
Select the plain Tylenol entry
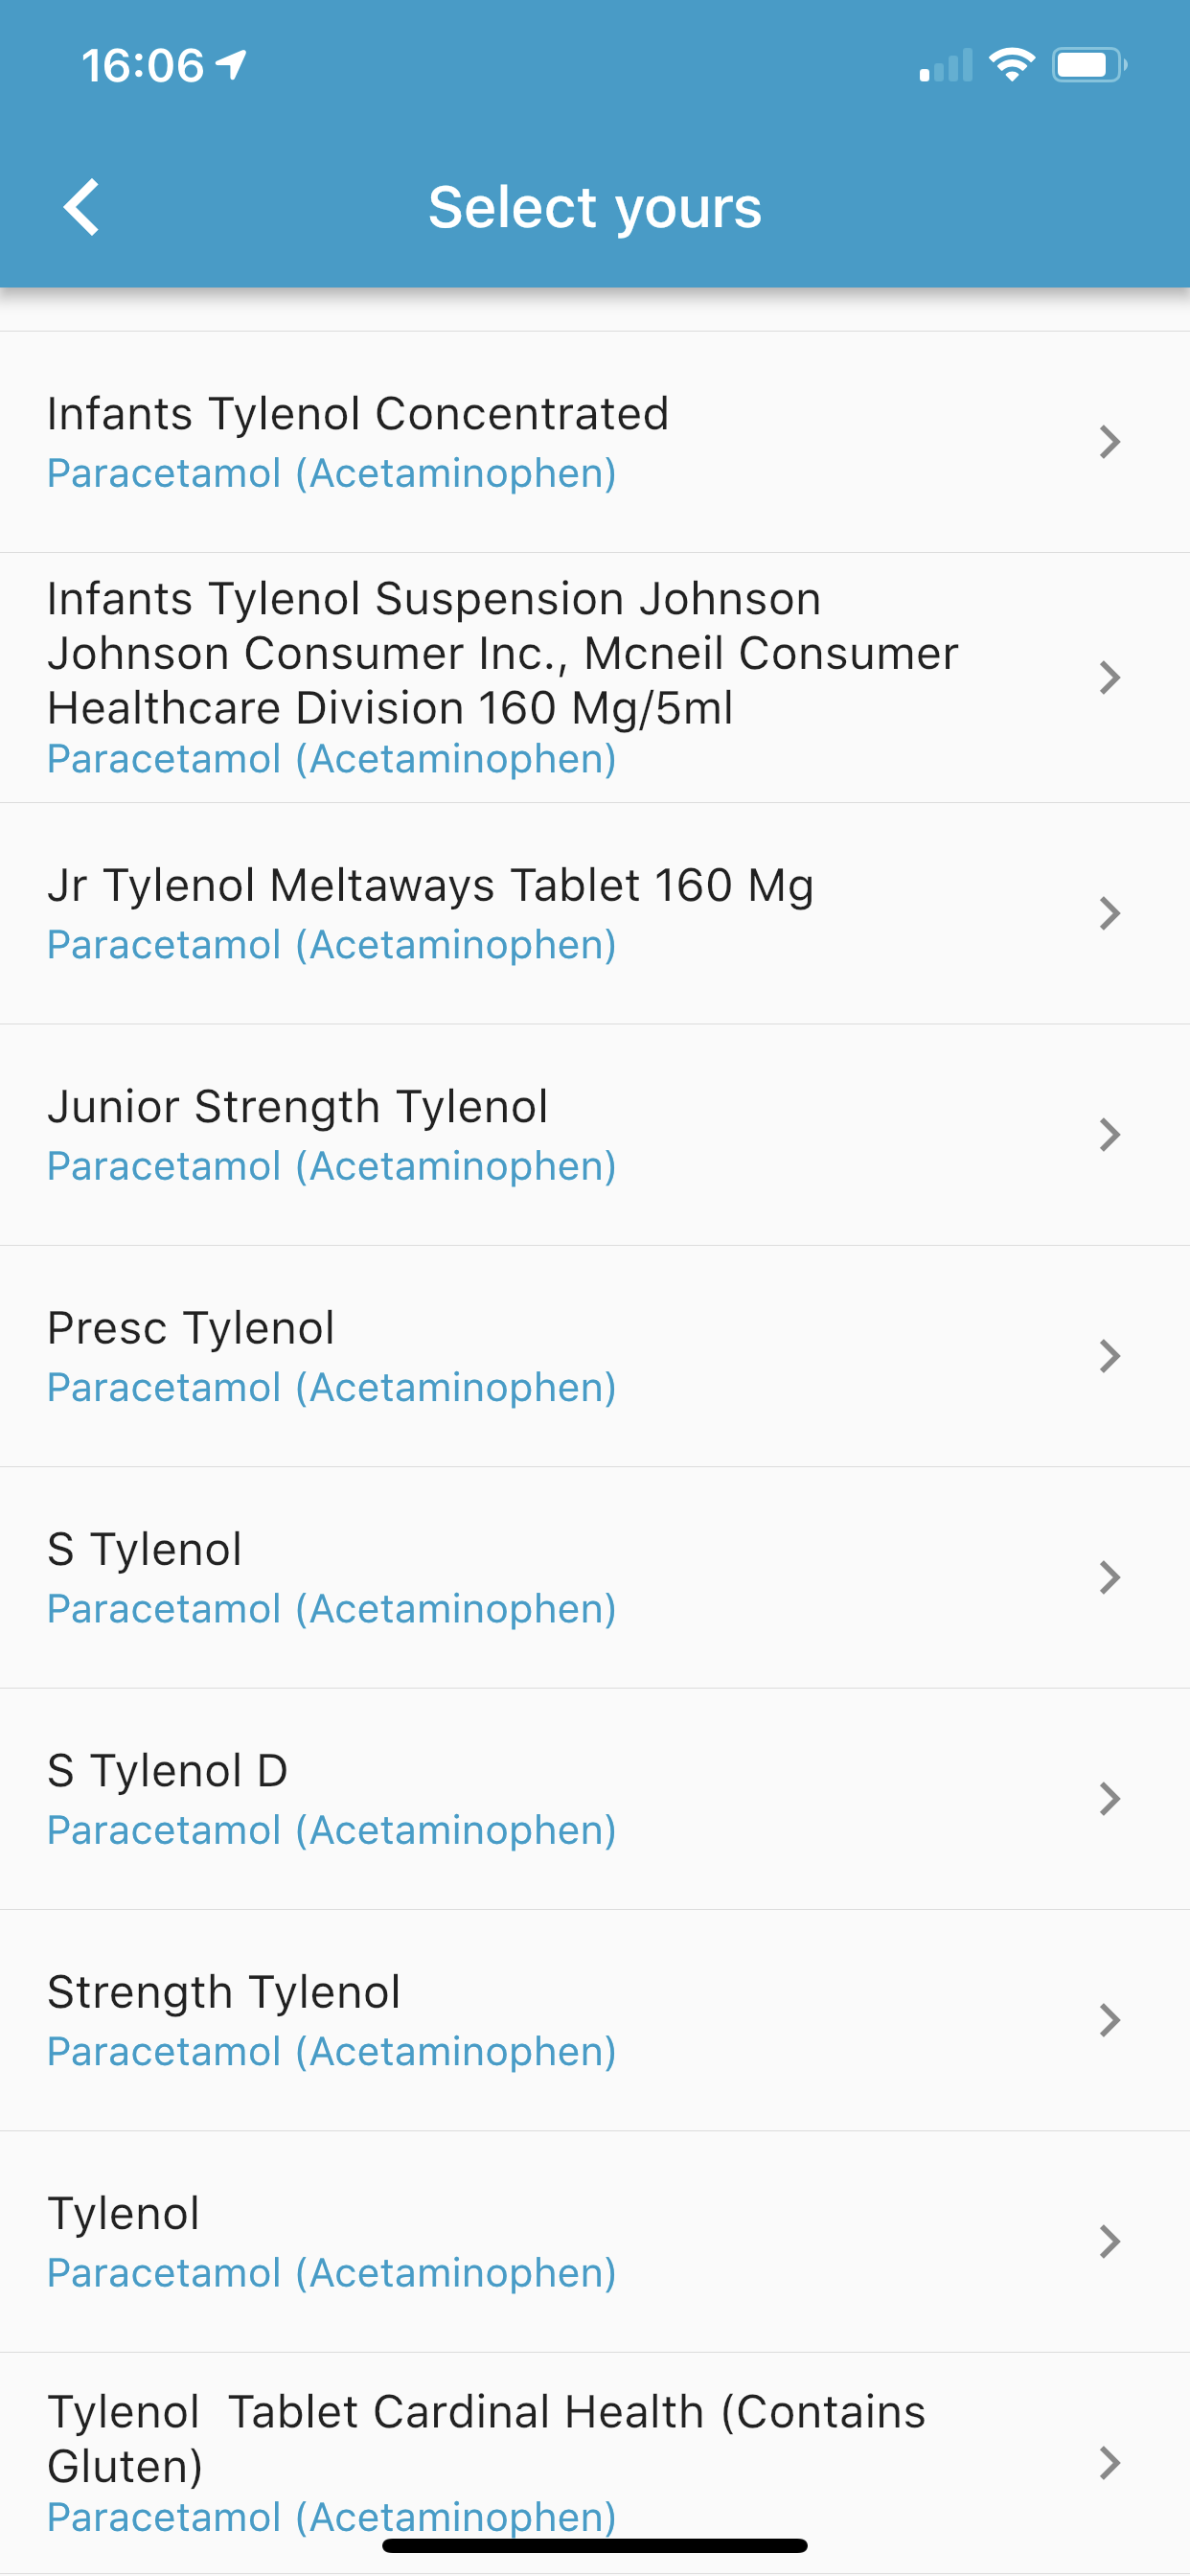coord(595,2241)
